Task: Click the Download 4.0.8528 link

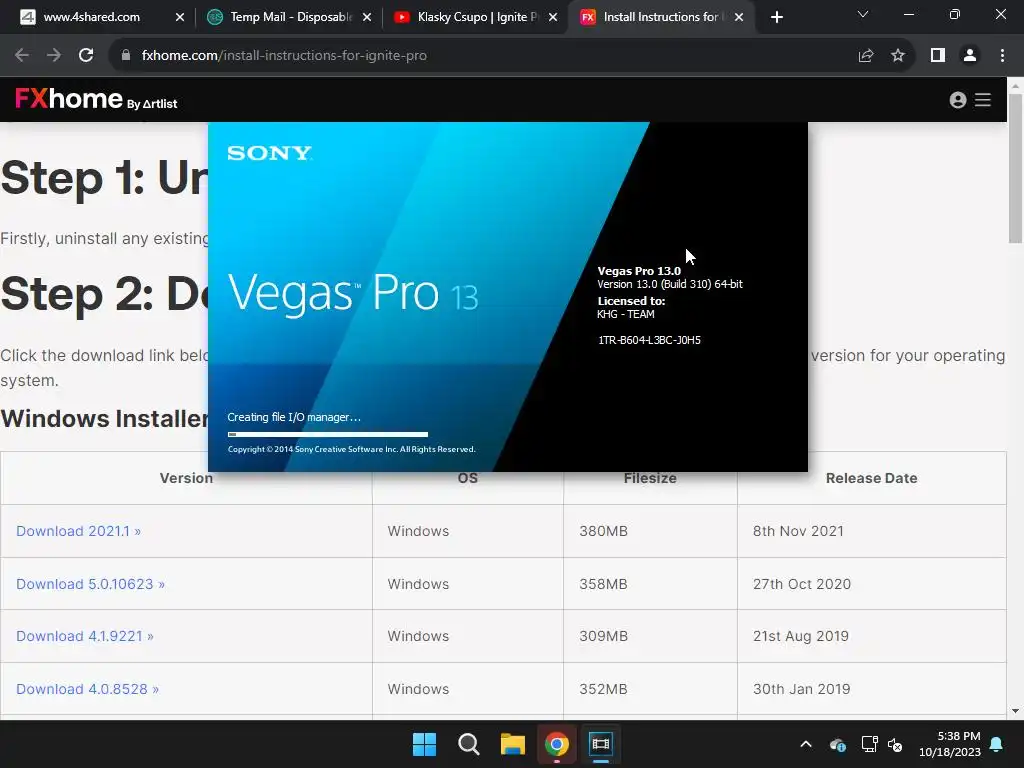Action: click(x=88, y=689)
